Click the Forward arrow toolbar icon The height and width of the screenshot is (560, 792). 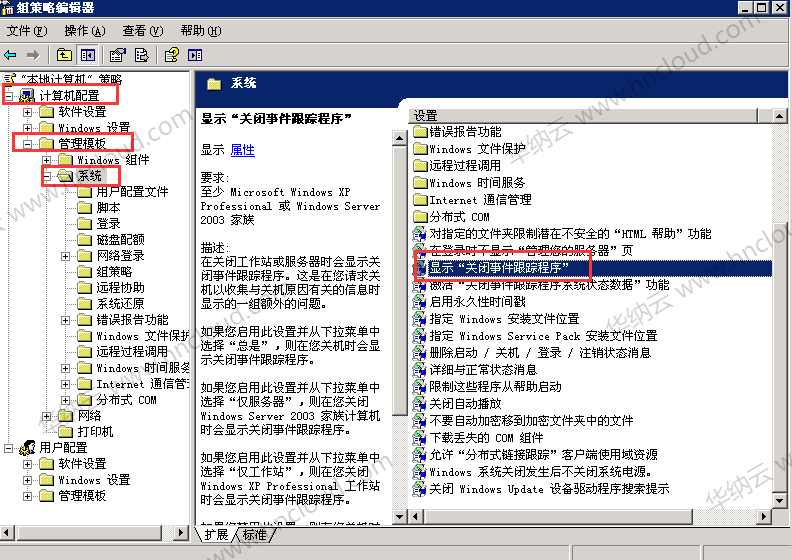pyautogui.click(x=33, y=55)
